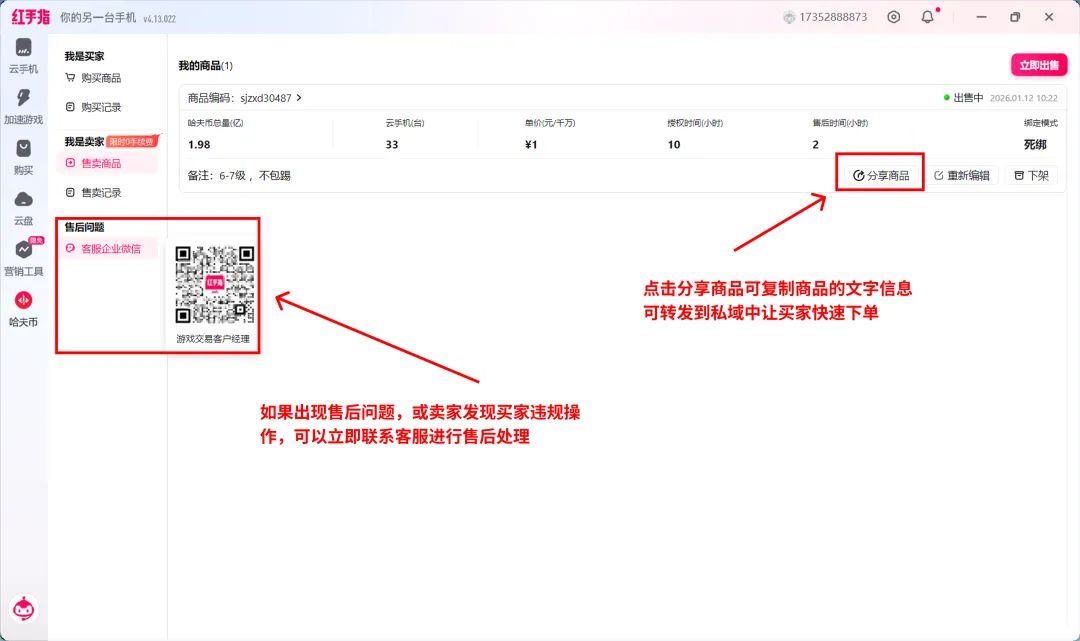Click the 我的商品(1) heading

(x=205, y=65)
